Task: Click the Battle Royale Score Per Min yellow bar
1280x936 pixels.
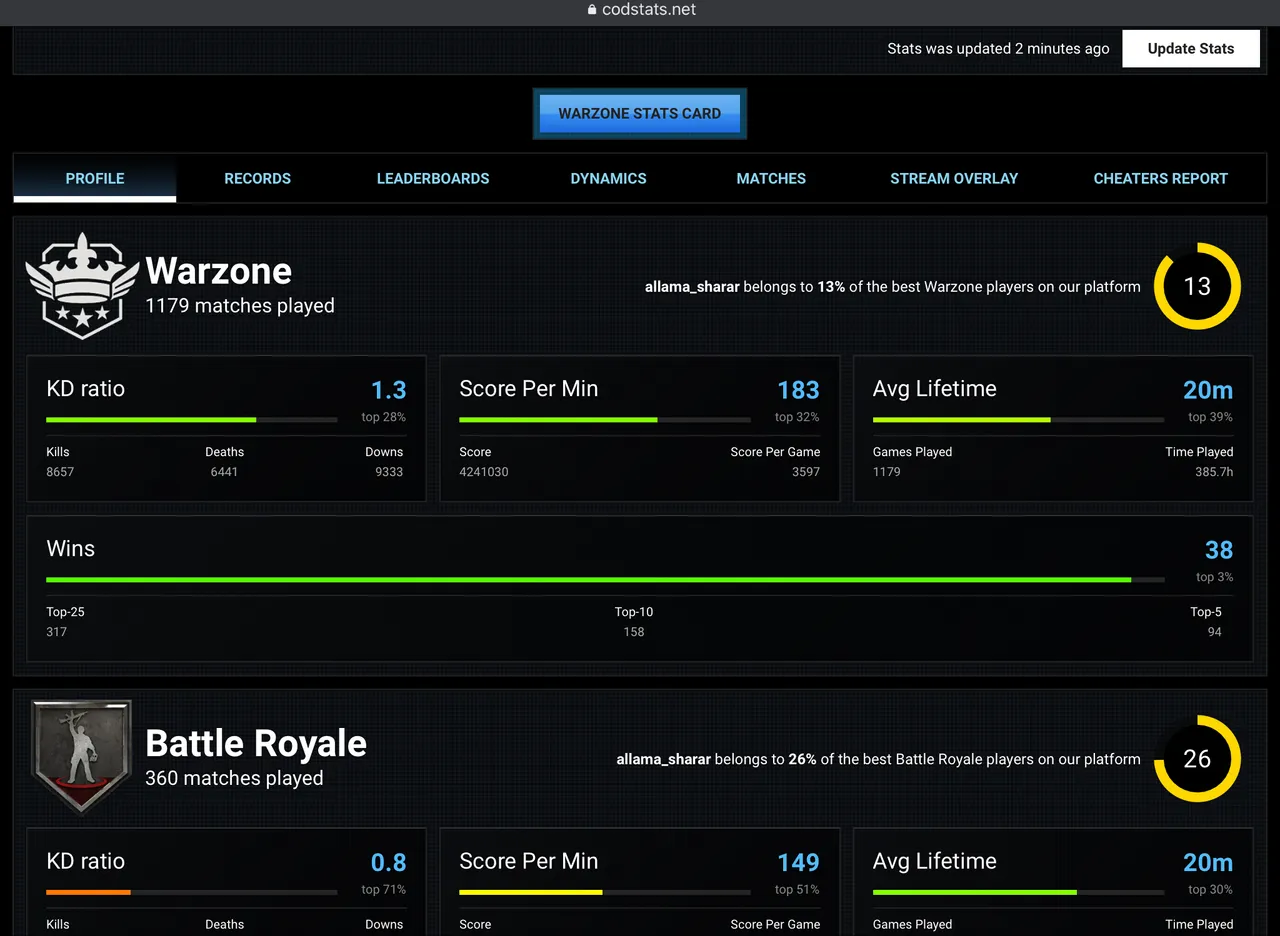Action: [531, 892]
